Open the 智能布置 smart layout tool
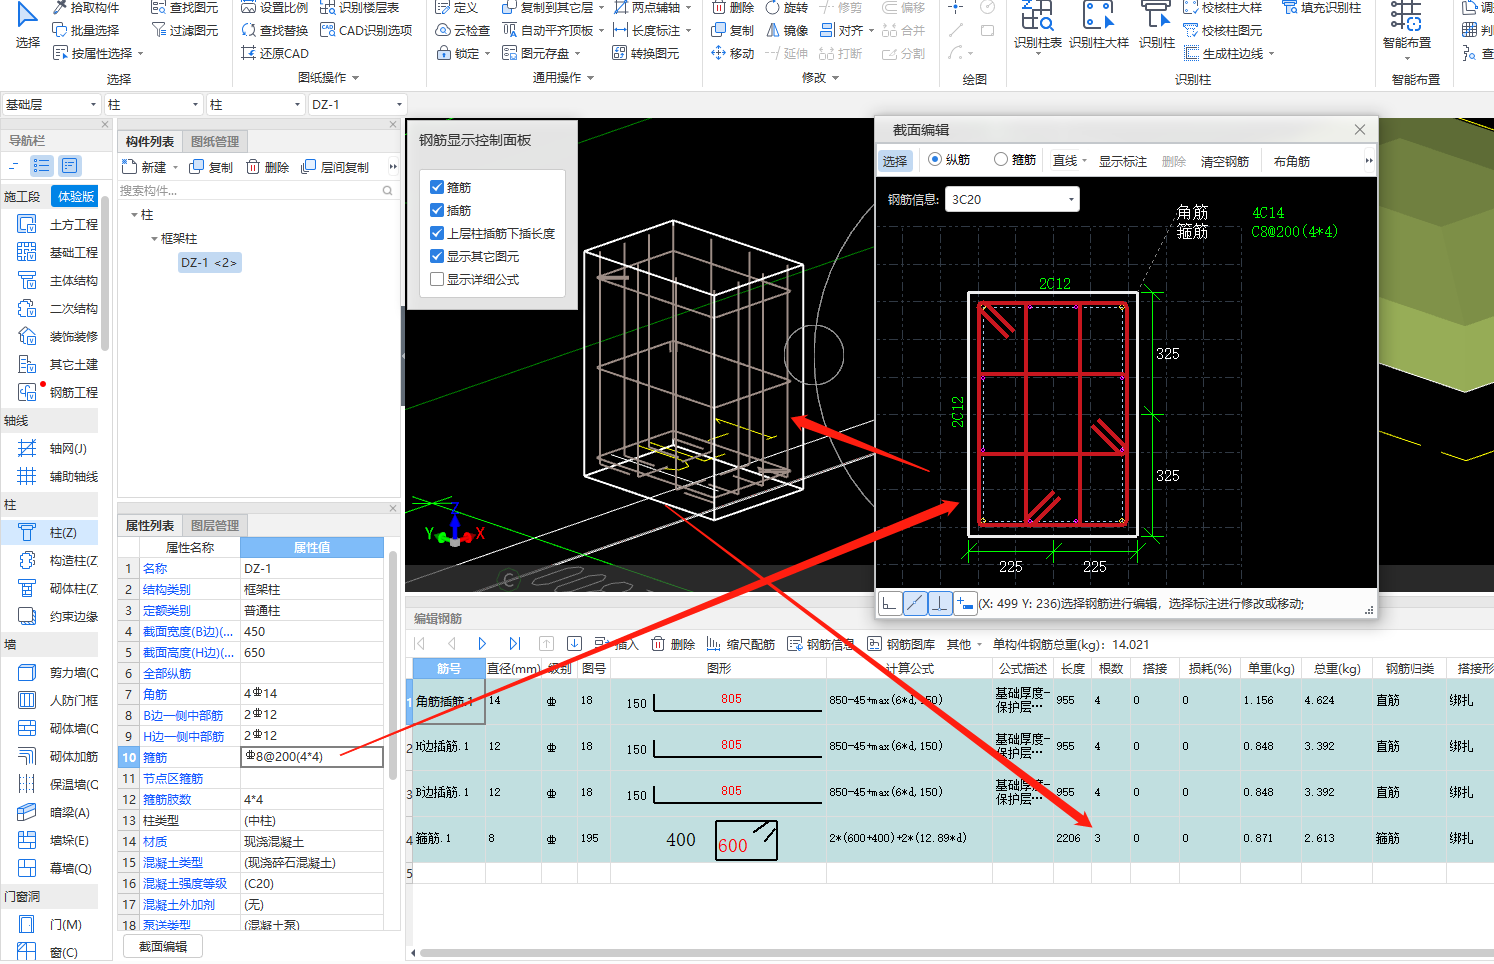 point(1406,25)
